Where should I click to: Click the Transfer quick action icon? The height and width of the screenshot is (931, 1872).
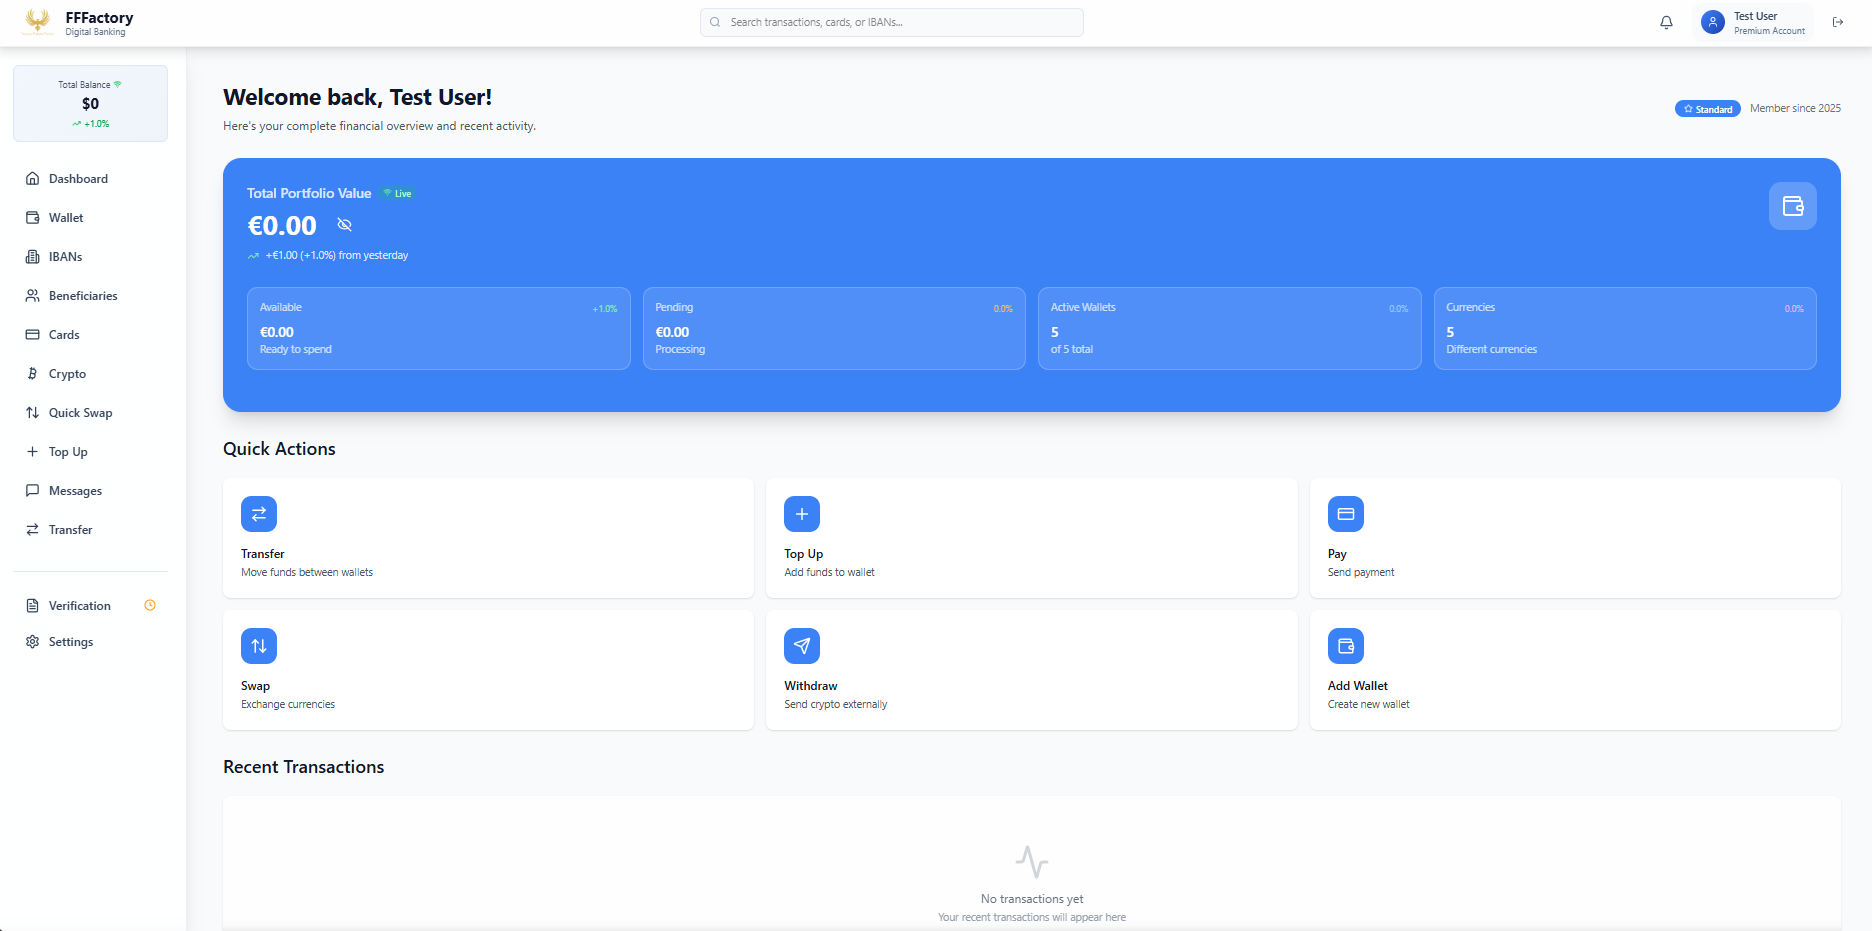[259, 514]
